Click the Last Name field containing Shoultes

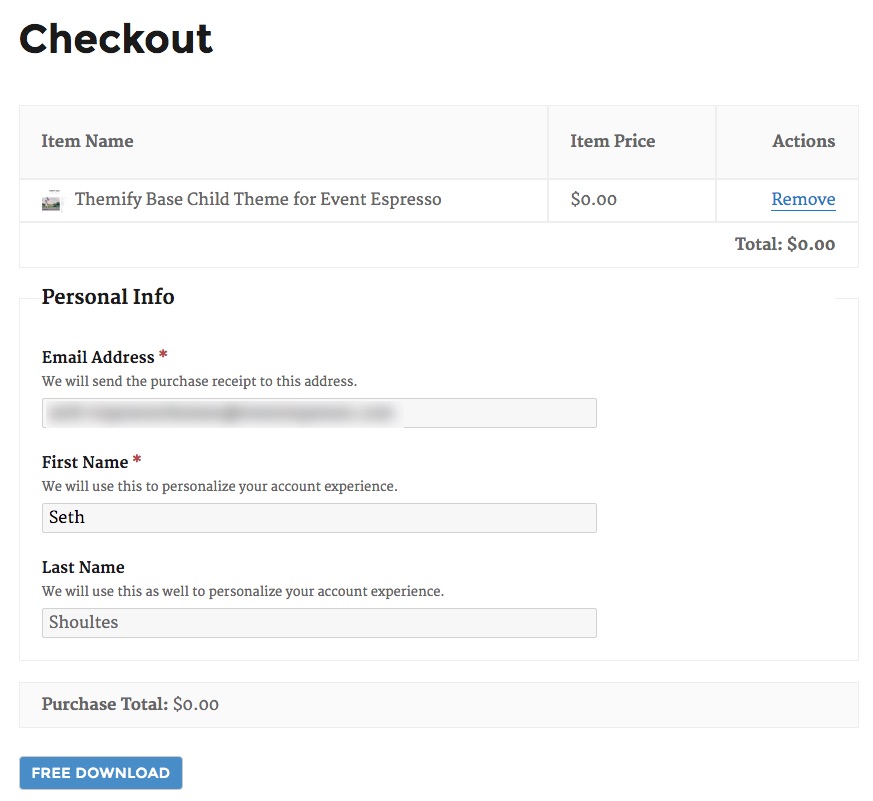pos(319,622)
